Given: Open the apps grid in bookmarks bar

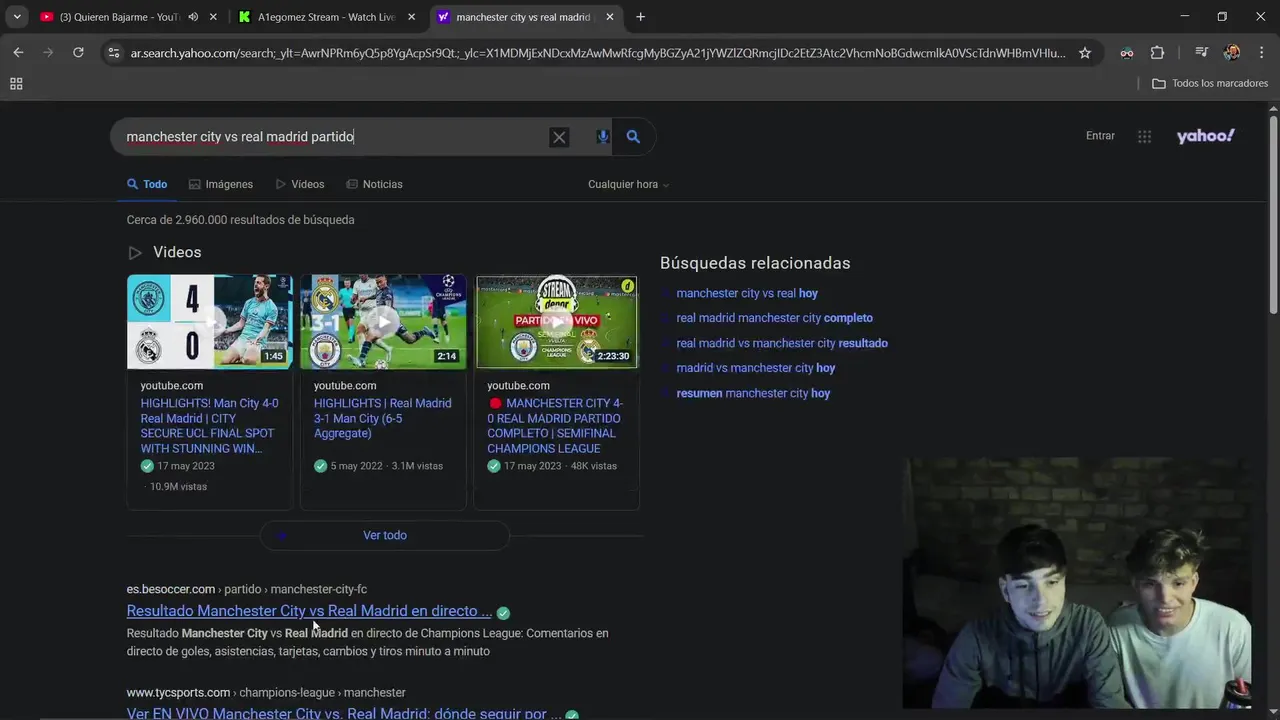Looking at the screenshot, I should (16, 84).
